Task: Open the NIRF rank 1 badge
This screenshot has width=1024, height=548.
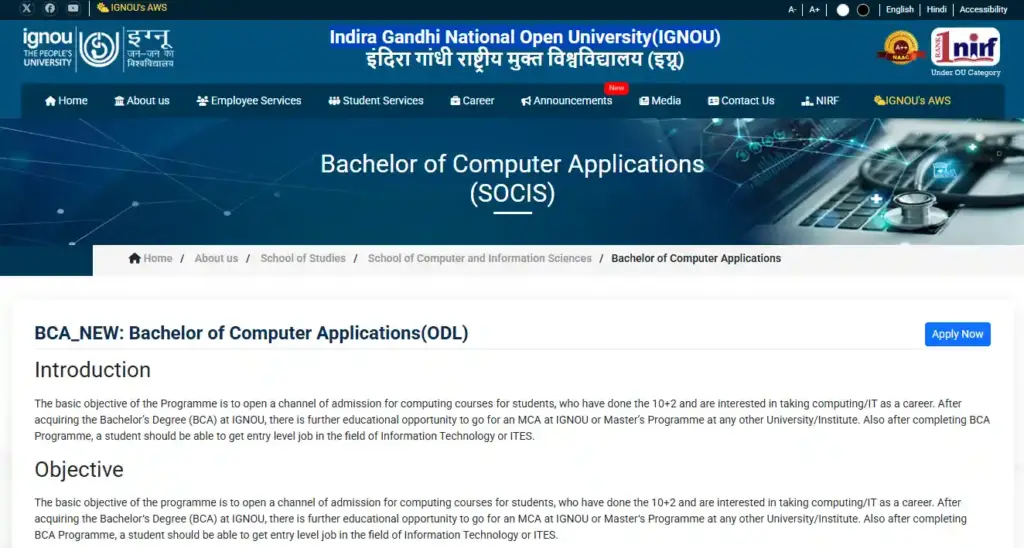Action: coord(965,47)
